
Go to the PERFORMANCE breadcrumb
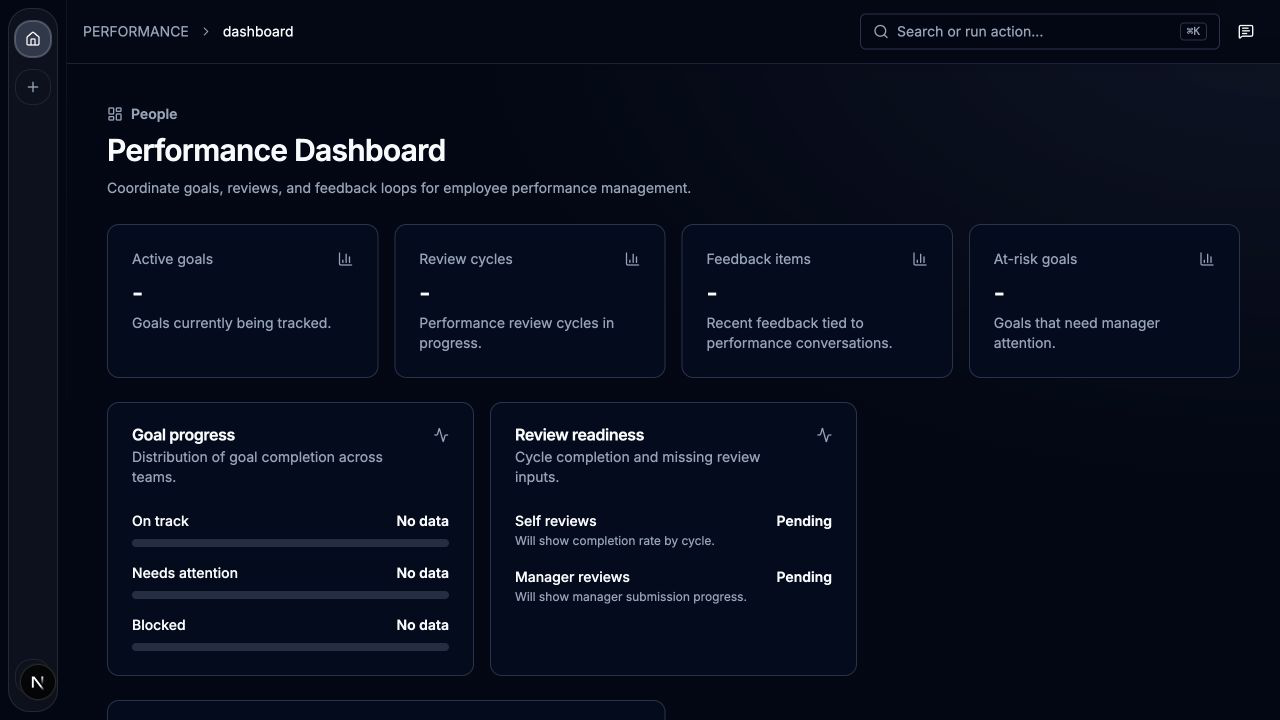136,32
